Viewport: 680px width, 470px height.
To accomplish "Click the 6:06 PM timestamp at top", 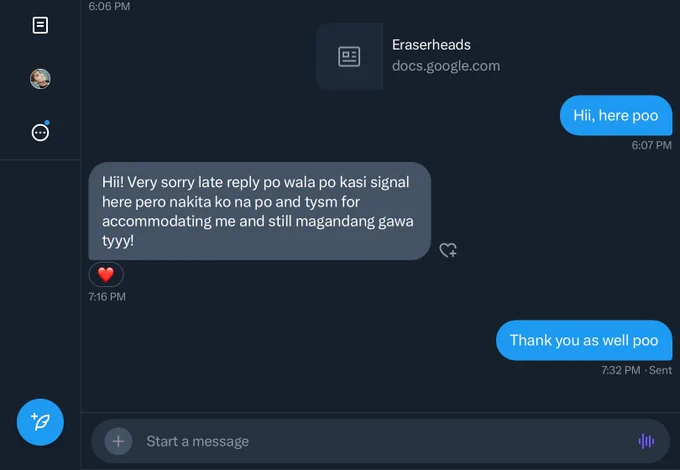I will 109,6.
